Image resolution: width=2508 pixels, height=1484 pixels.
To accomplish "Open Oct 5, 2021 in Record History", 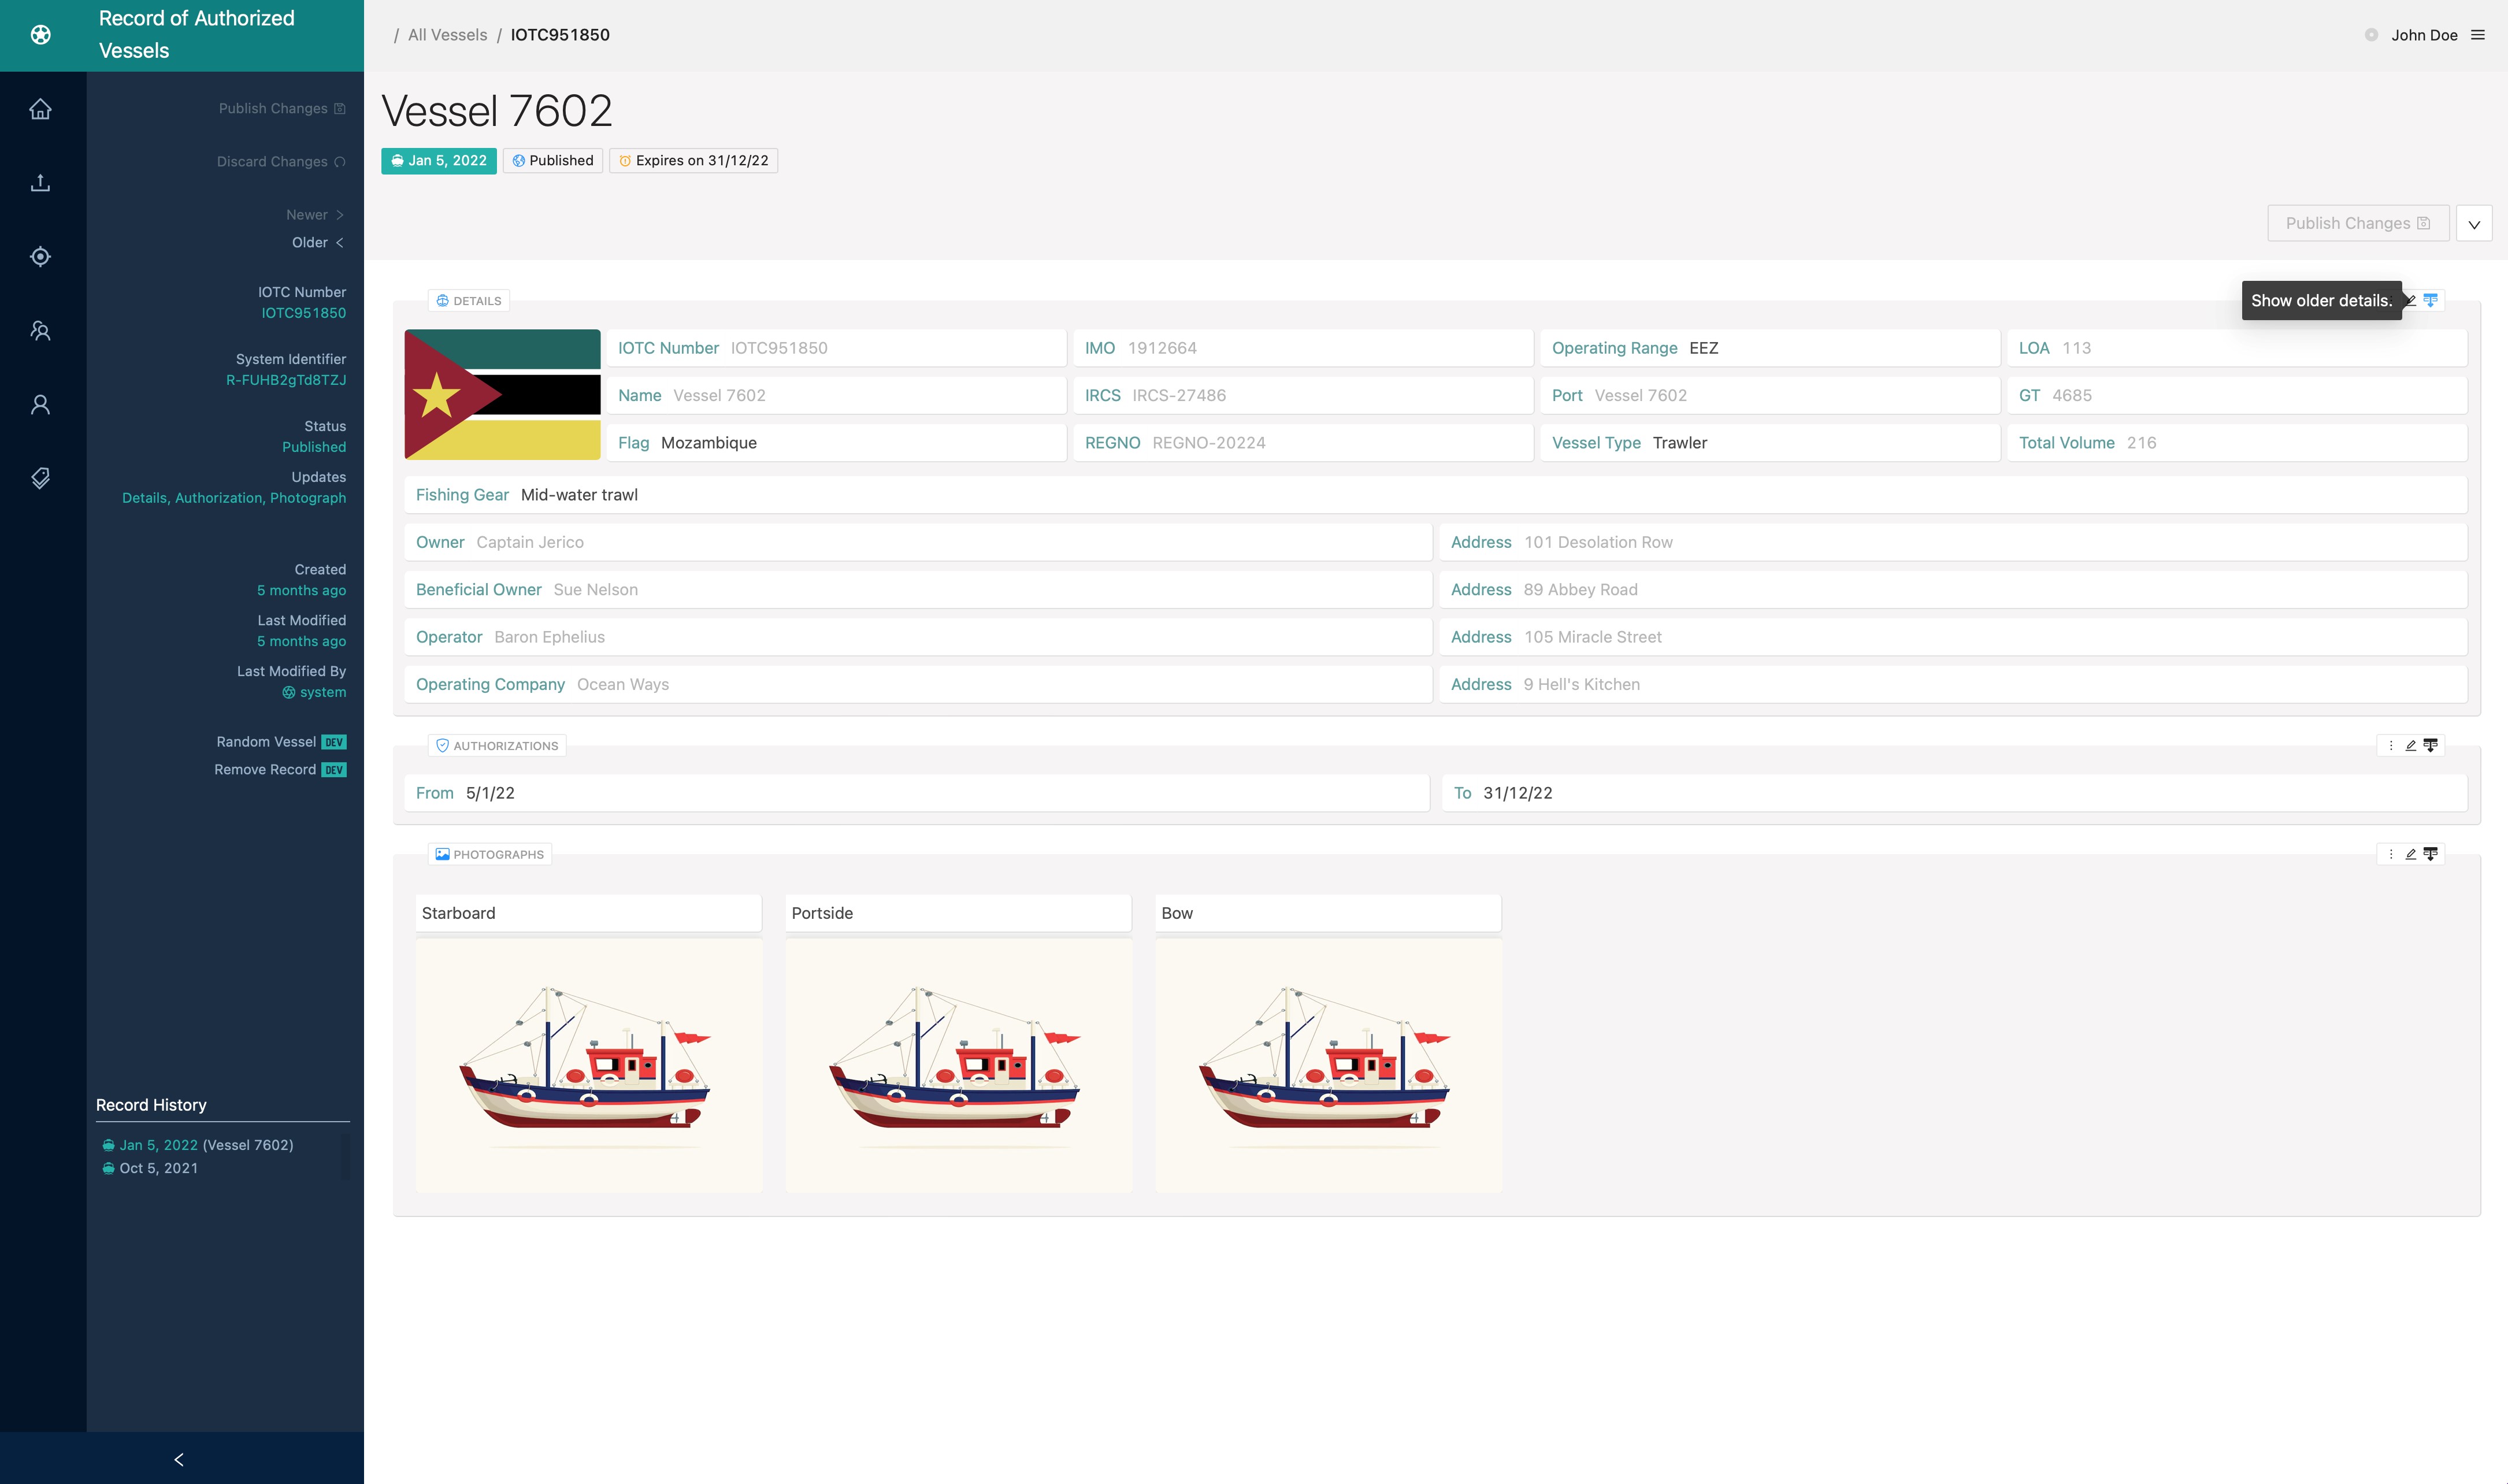I will [x=158, y=1168].
